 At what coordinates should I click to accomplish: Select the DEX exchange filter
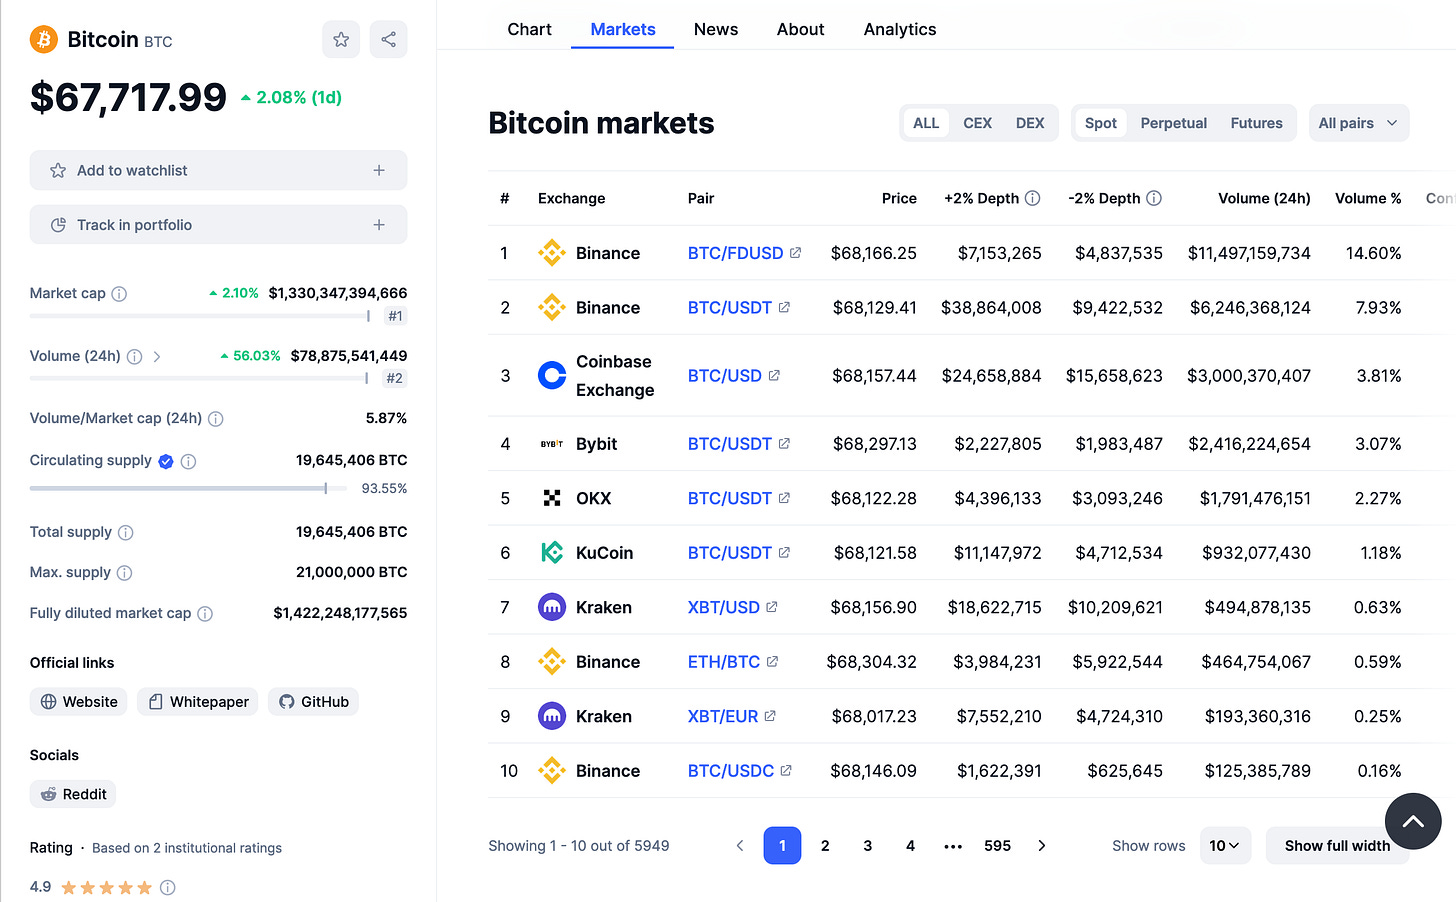(1030, 123)
